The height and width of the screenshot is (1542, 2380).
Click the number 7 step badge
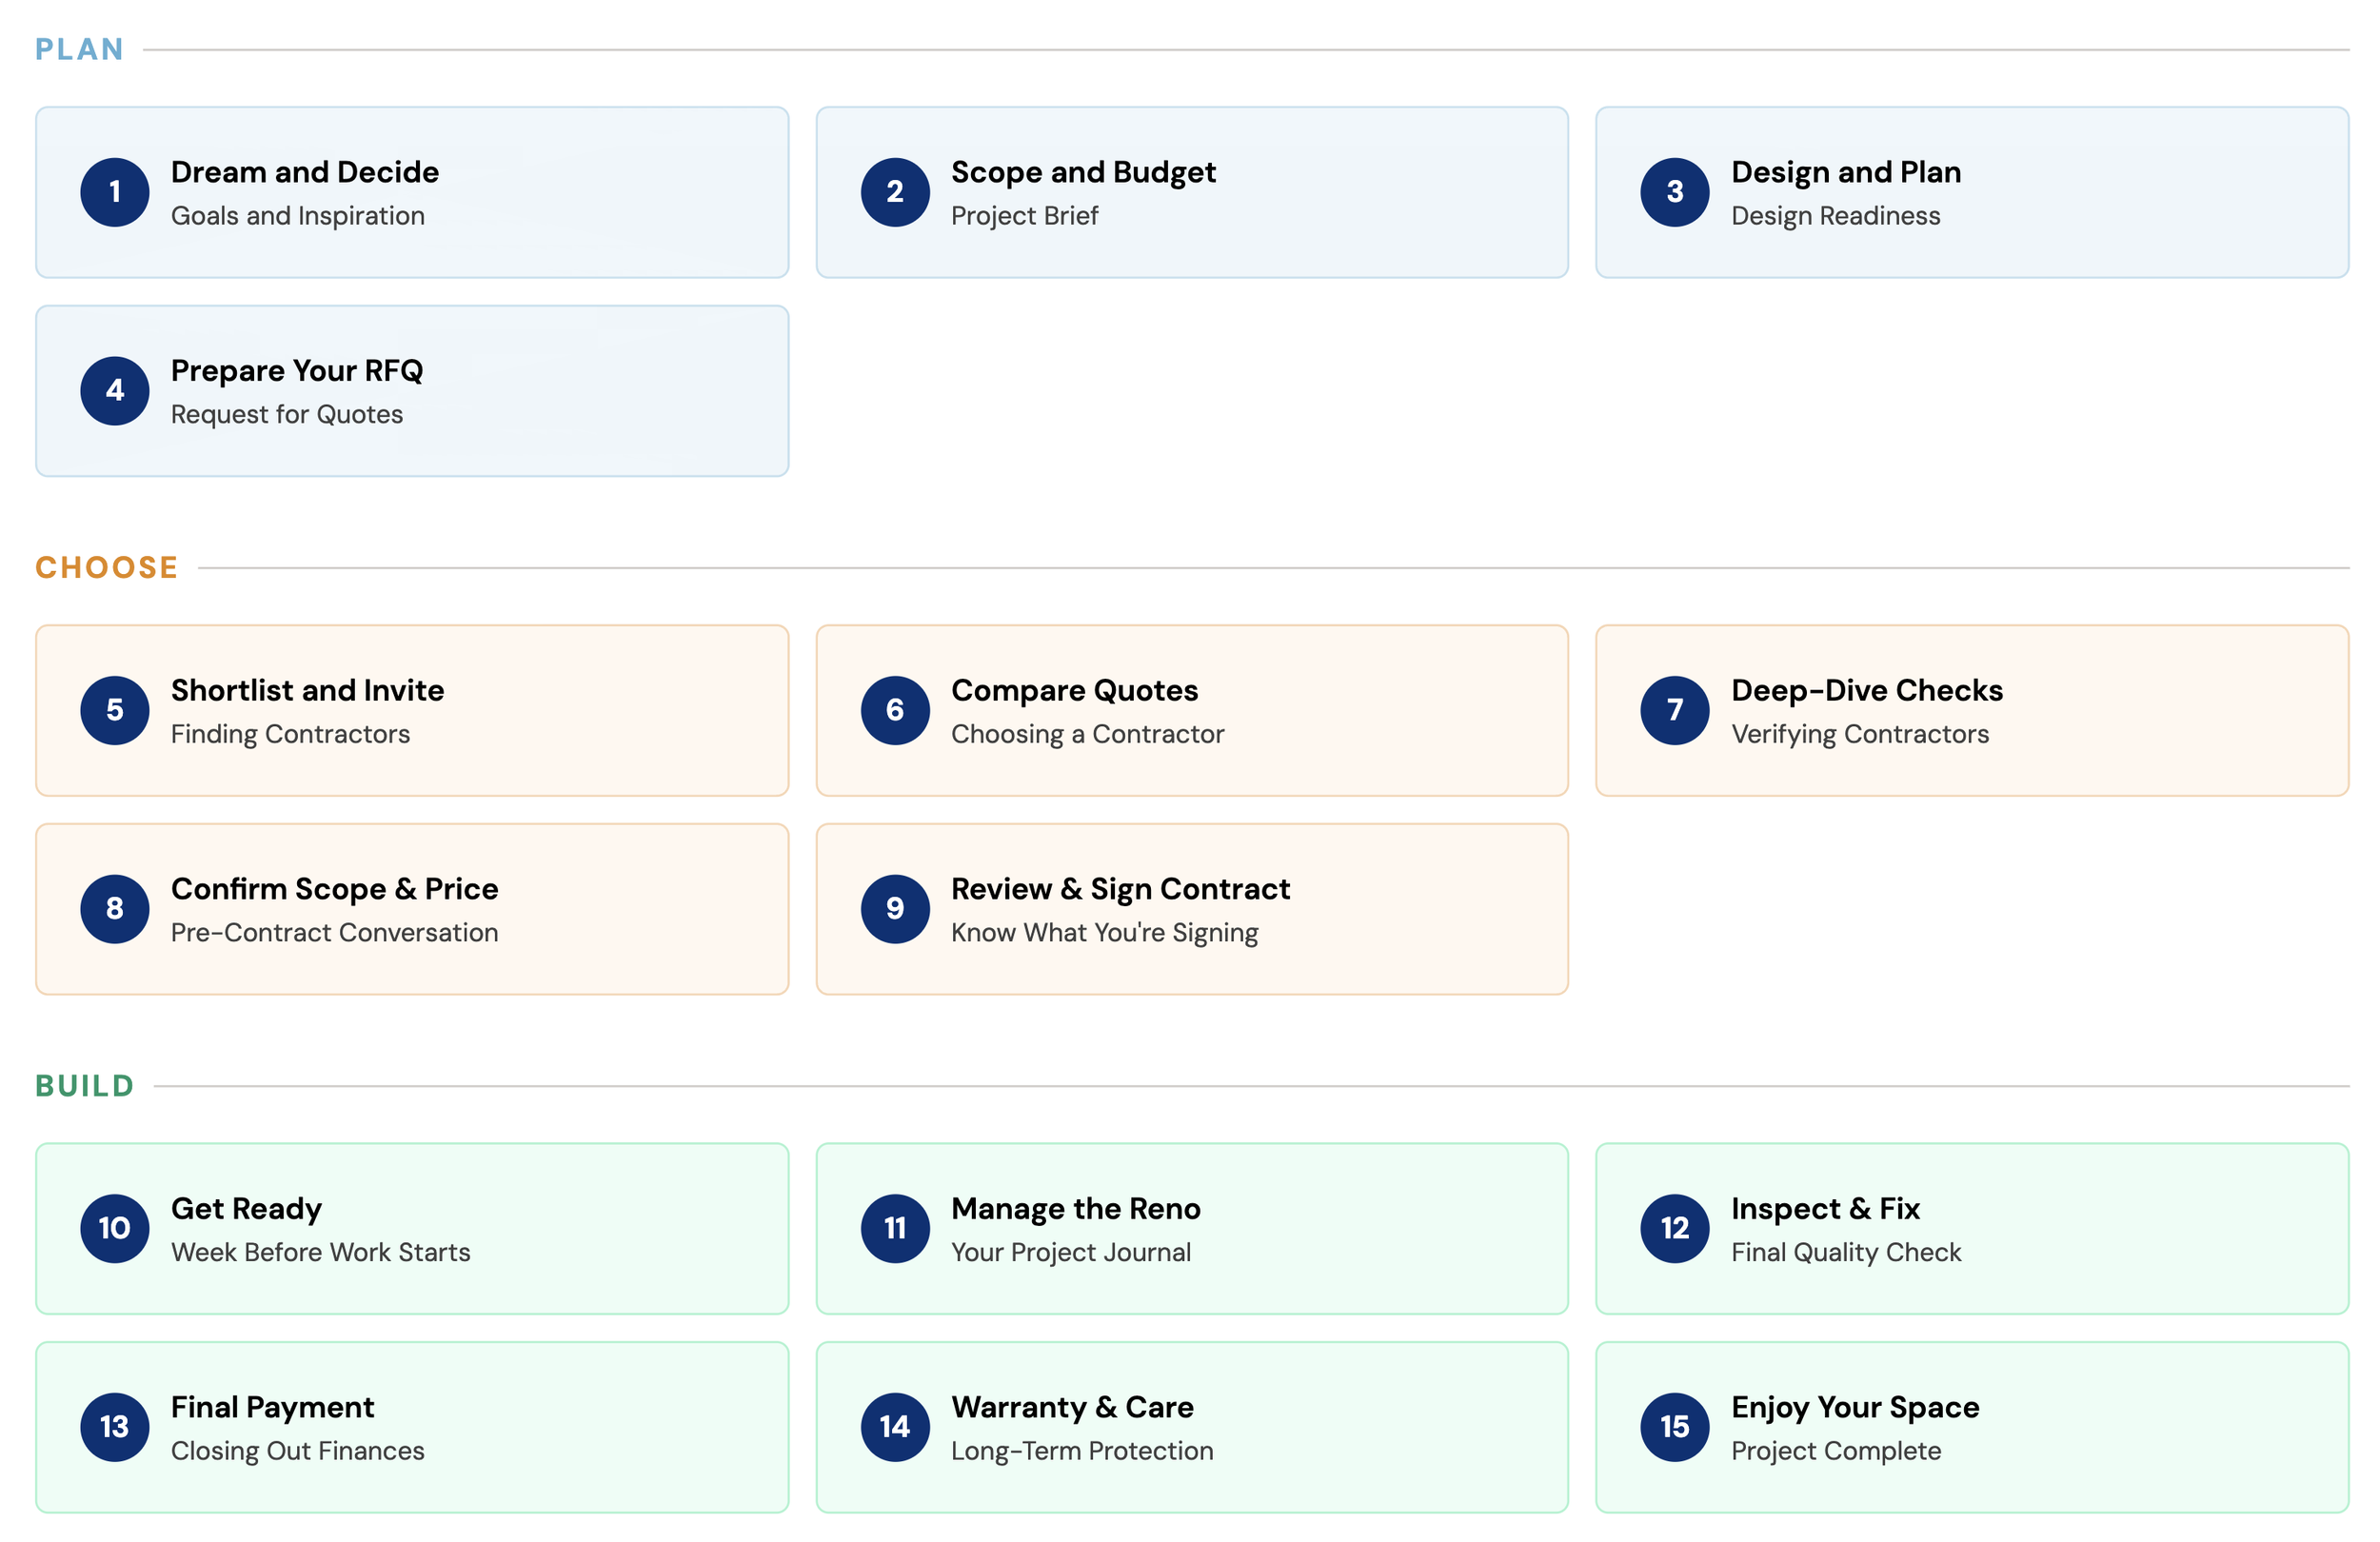coord(1674,710)
